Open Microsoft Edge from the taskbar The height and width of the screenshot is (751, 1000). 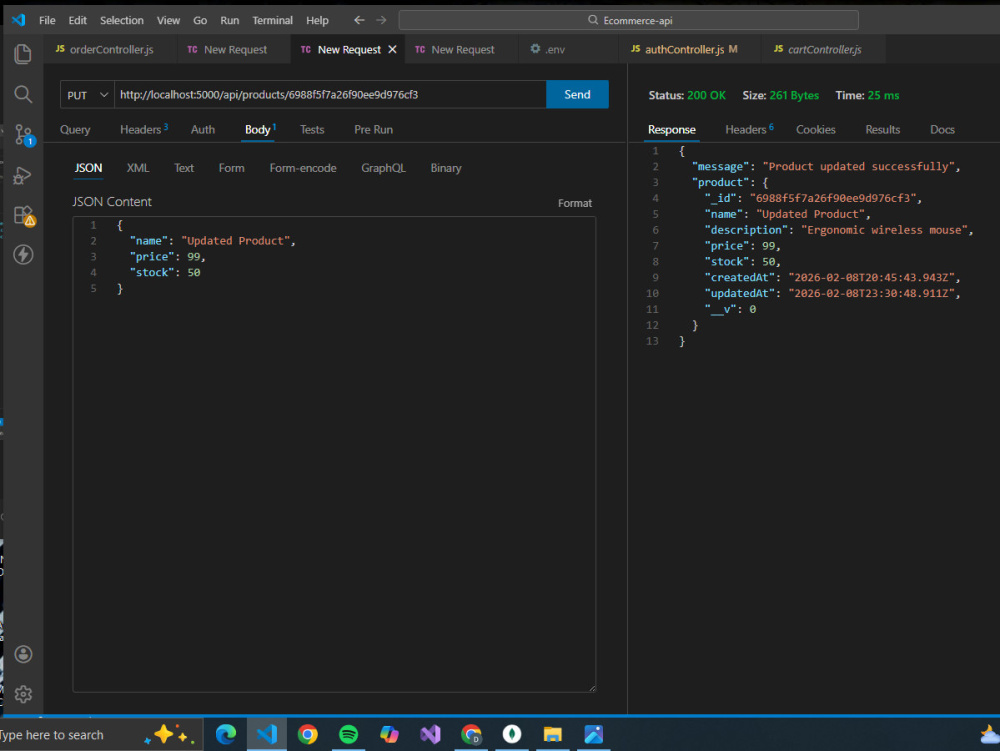pyautogui.click(x=226, y=734)
